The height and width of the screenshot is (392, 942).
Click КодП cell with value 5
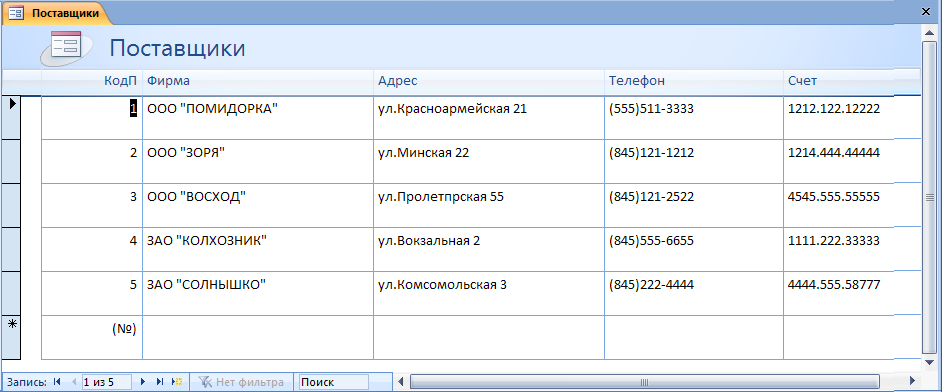click(92, 293)
